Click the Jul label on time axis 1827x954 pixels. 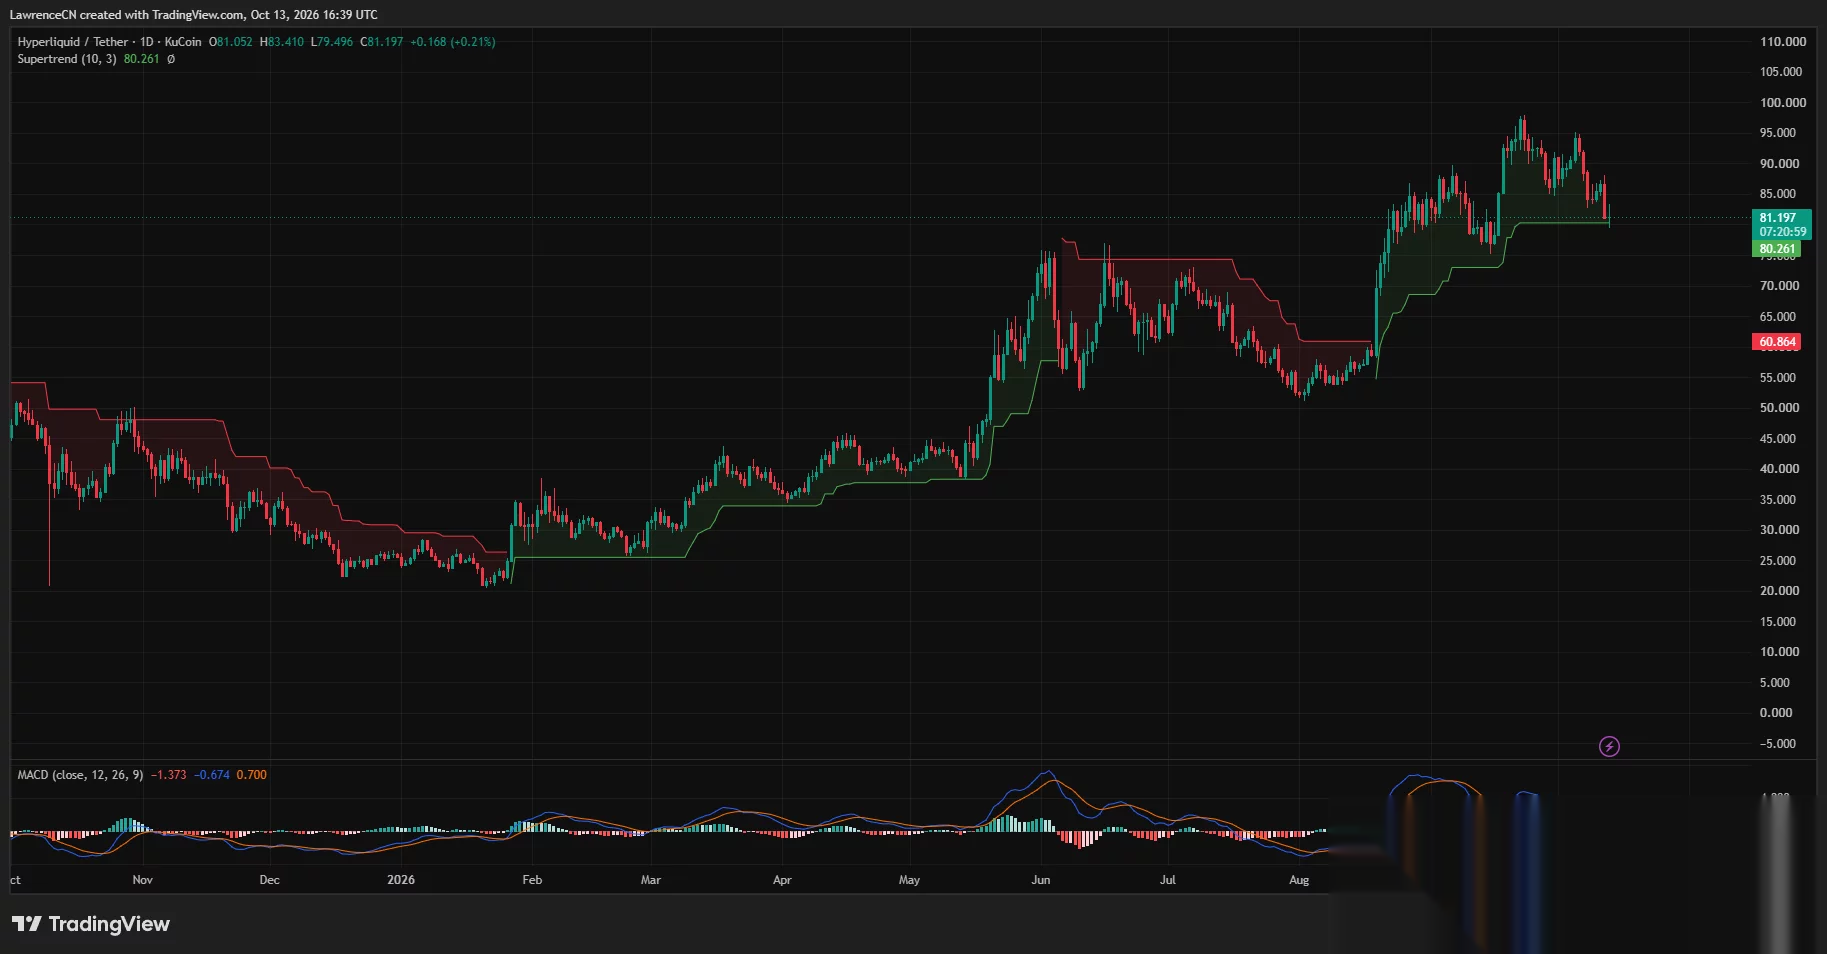tap(1167, 880)
